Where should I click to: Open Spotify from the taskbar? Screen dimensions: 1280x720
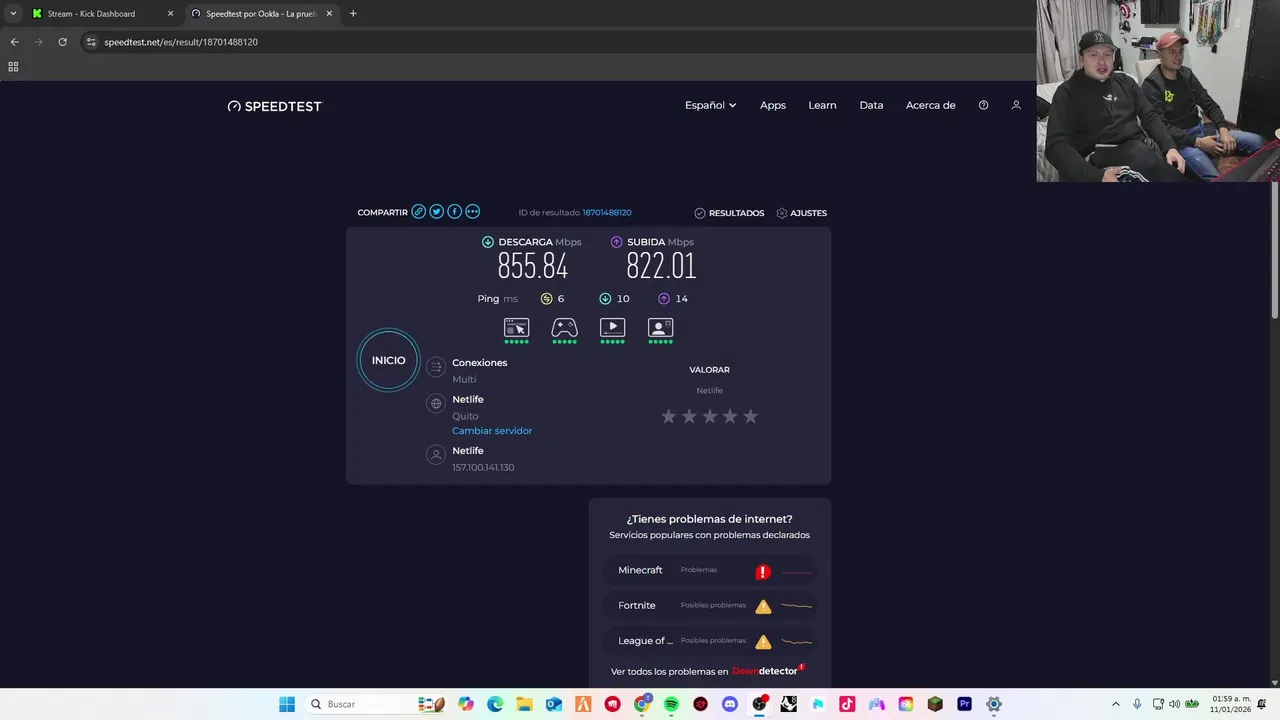[671, 704]
